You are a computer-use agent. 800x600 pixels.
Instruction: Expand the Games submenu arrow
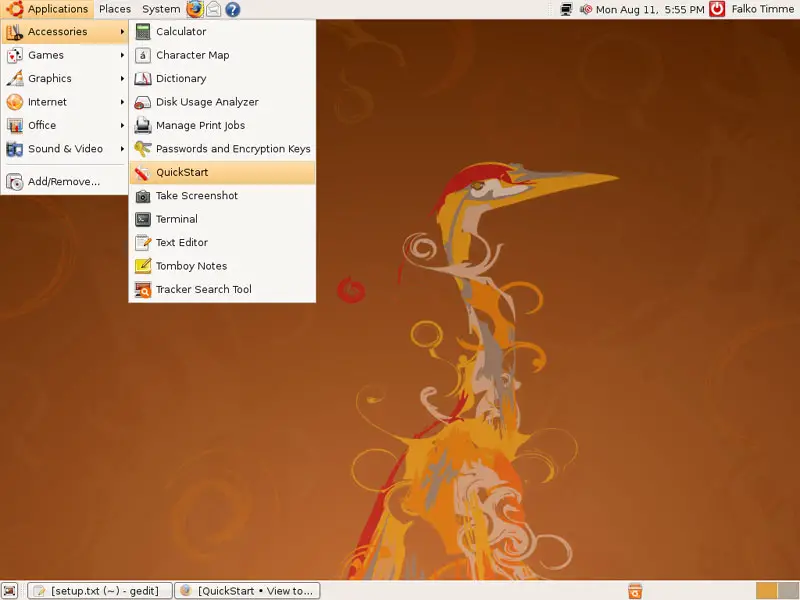coord(122,55)
